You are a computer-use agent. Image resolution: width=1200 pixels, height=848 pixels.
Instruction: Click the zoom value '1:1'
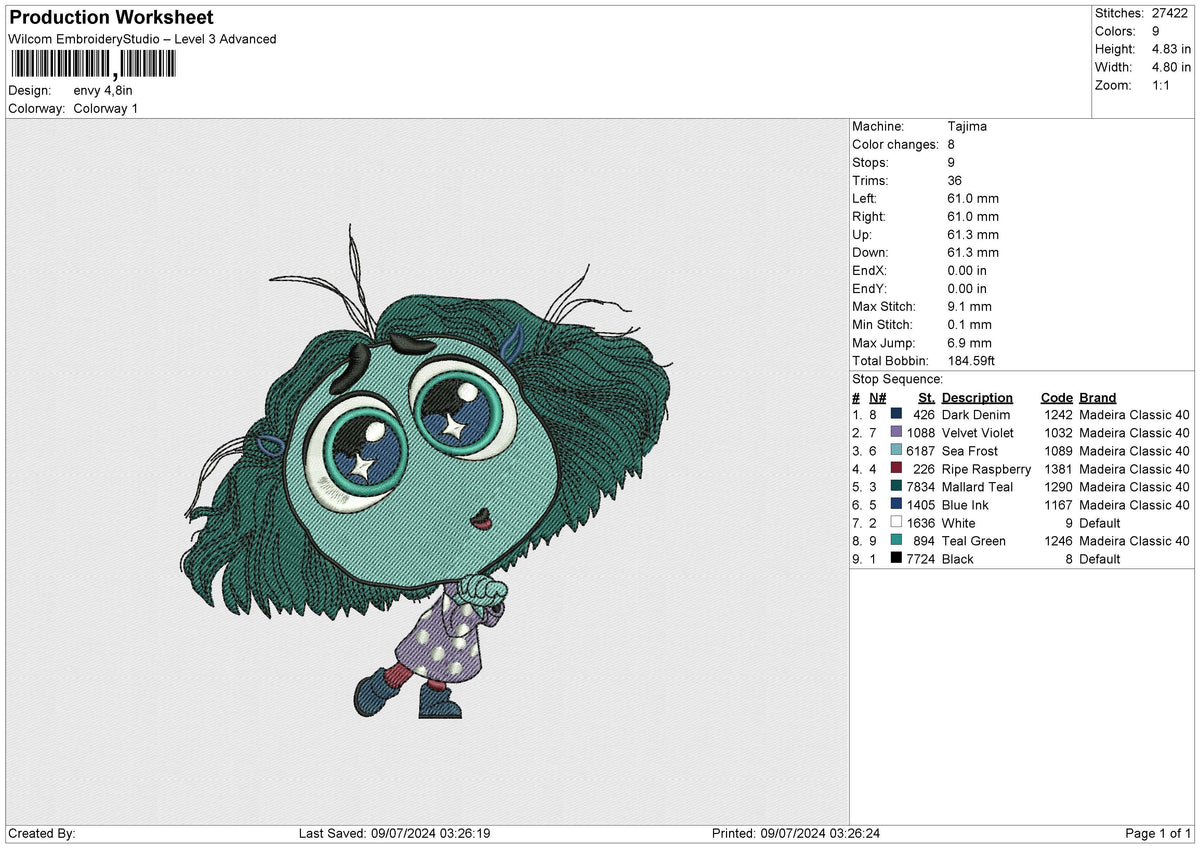[1159, 85]
